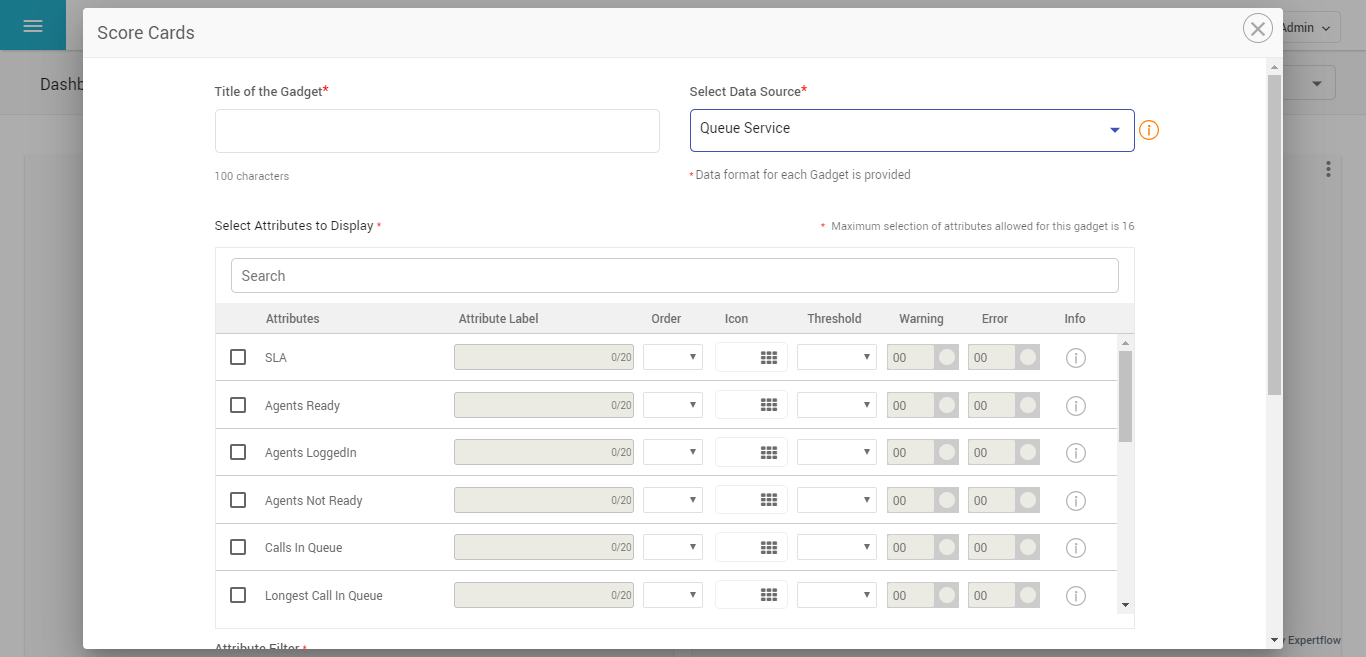
Task: Click info icon beside the Data Source selector
Action: pyautogui.click(x=1148, y=130)
